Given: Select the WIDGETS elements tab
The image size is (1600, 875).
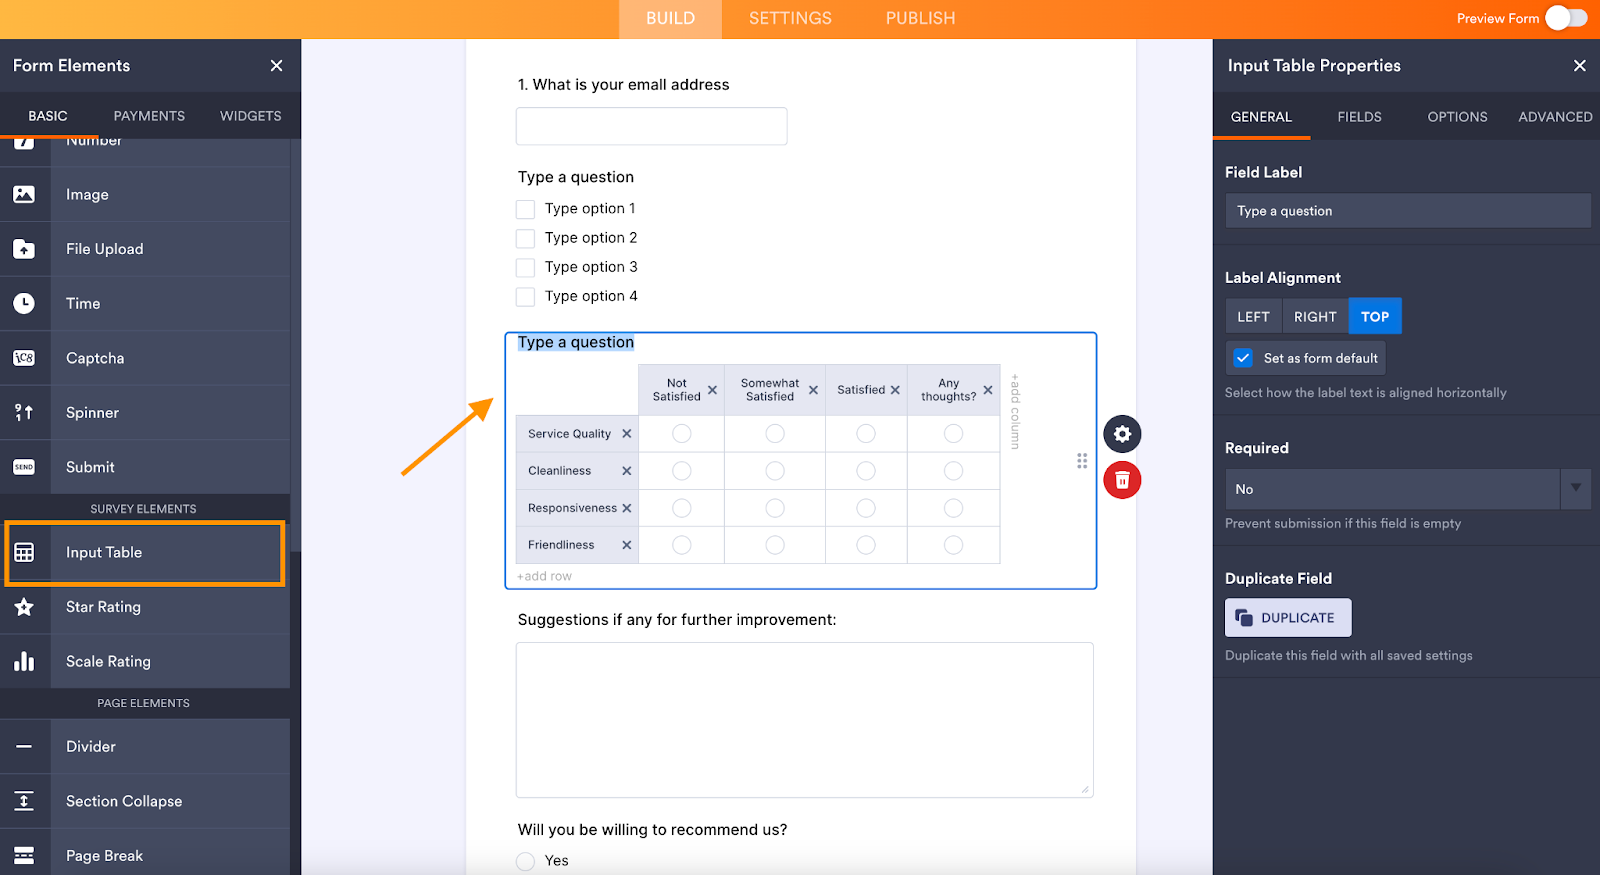Looking at the screenshot, I should click(250, 116).
